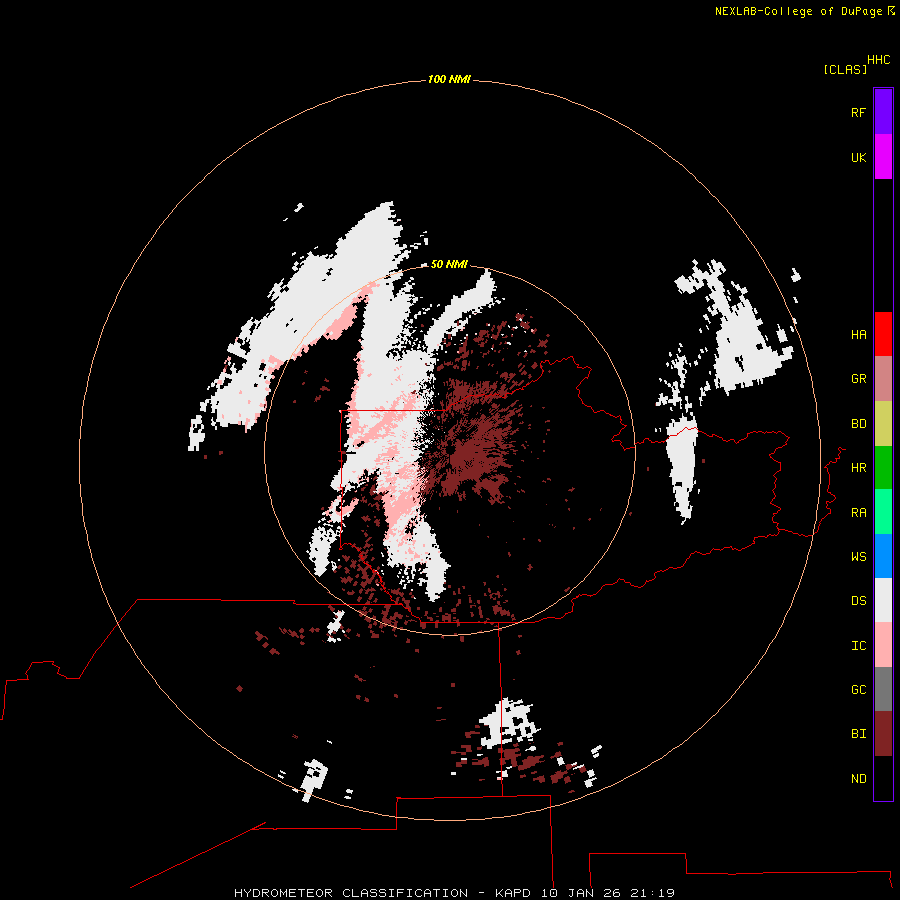This screenshot has width=900, height=900.
Task: Click the WS legend label
Action: [x=858, y=557]
